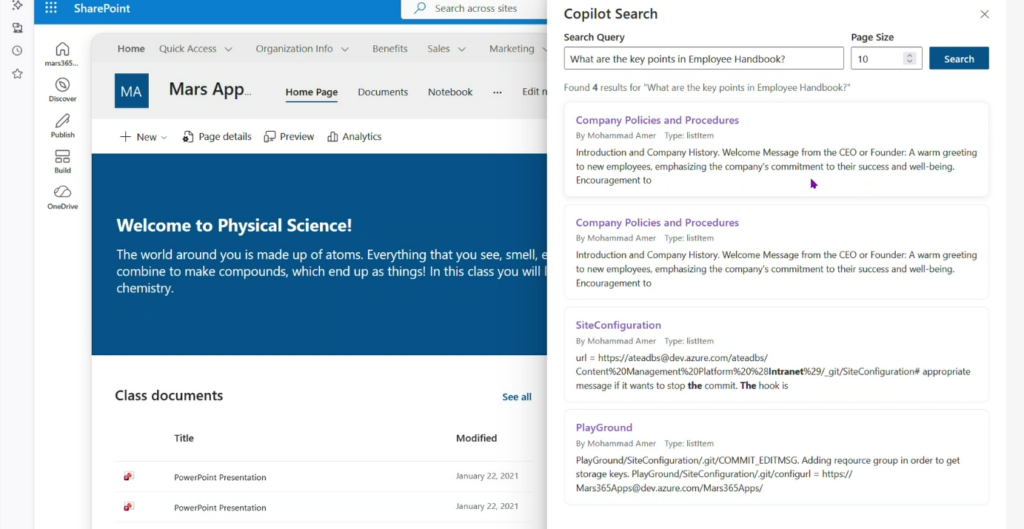Image resolution: width=1024 pixels, height=529 pixels.
Task: Click the MA site logo tile
Action: click(131, 91)
